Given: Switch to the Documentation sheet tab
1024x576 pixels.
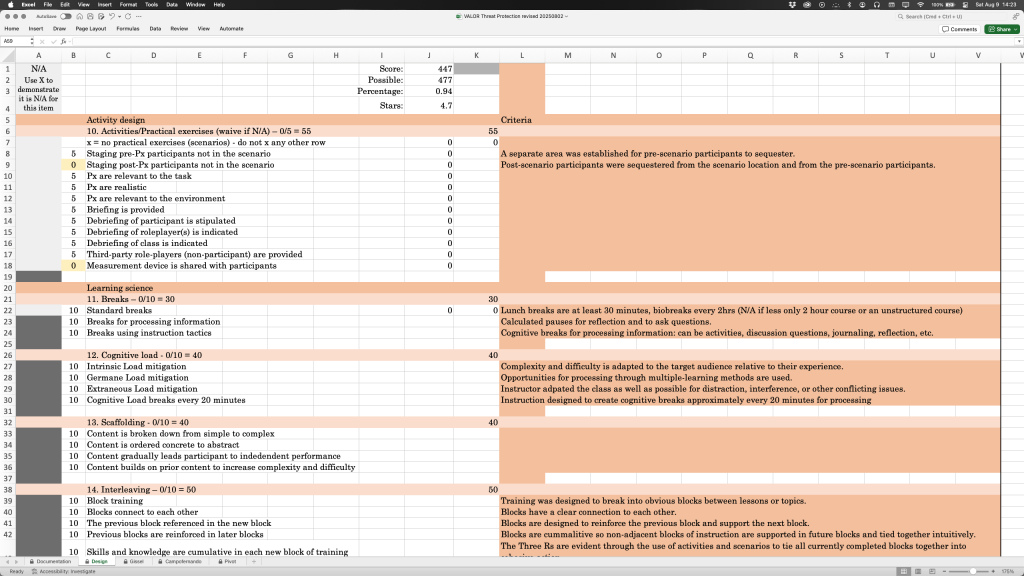Looking at the screenshot, I should [x=50, y=562].
